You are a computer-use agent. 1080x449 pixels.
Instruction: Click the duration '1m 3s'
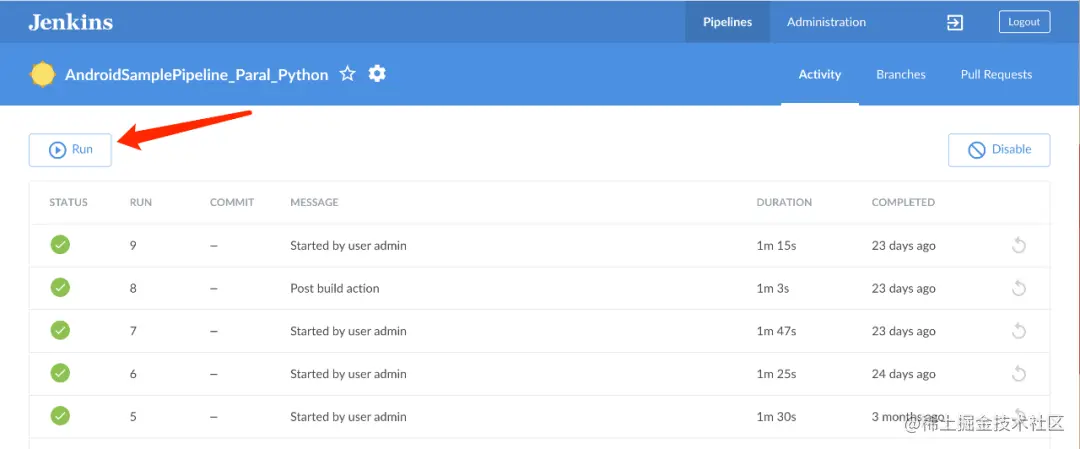(773, 289)
